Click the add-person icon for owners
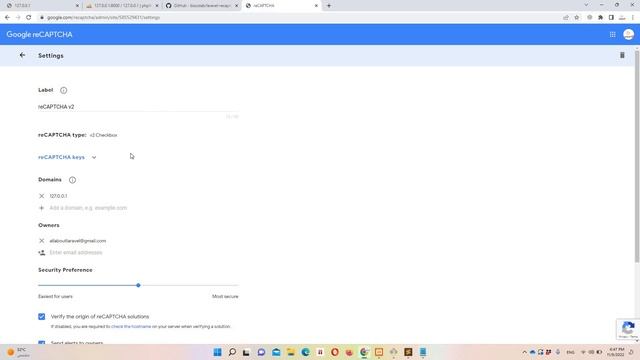 42,253
